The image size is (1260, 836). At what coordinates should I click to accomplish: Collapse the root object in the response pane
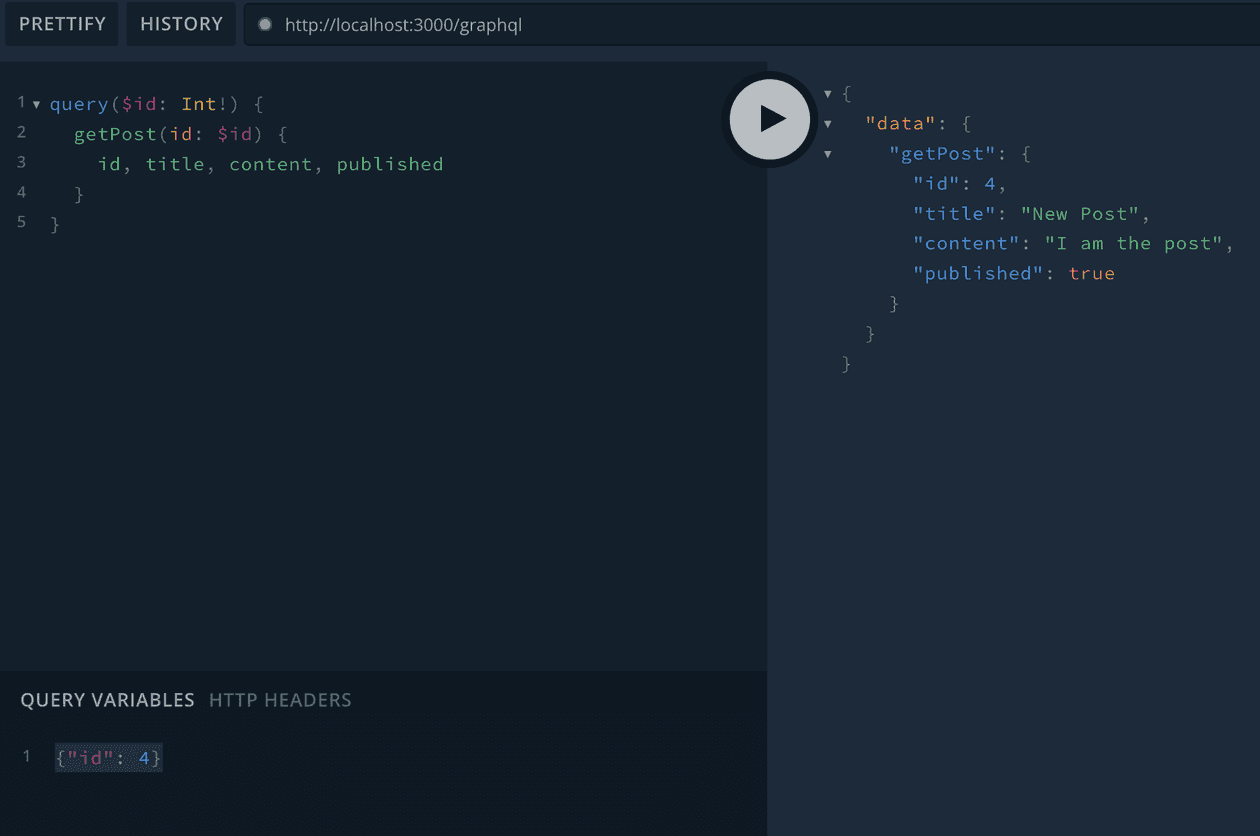click(x=828, y=93)
